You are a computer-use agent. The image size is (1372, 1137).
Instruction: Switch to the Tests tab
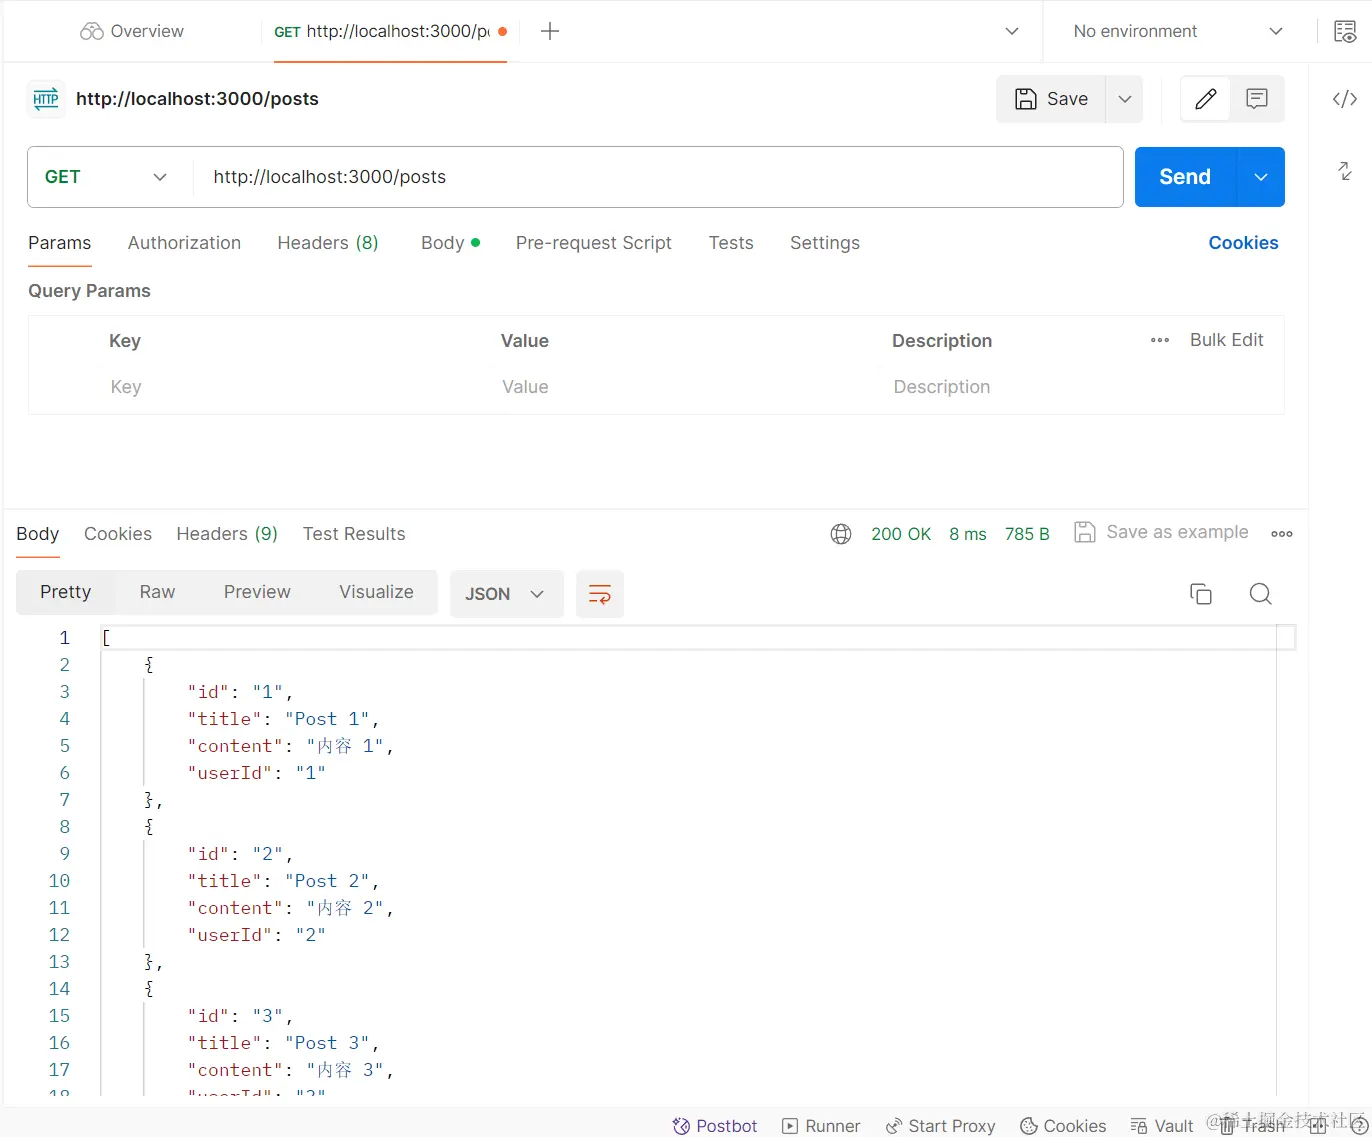[731, 243]
